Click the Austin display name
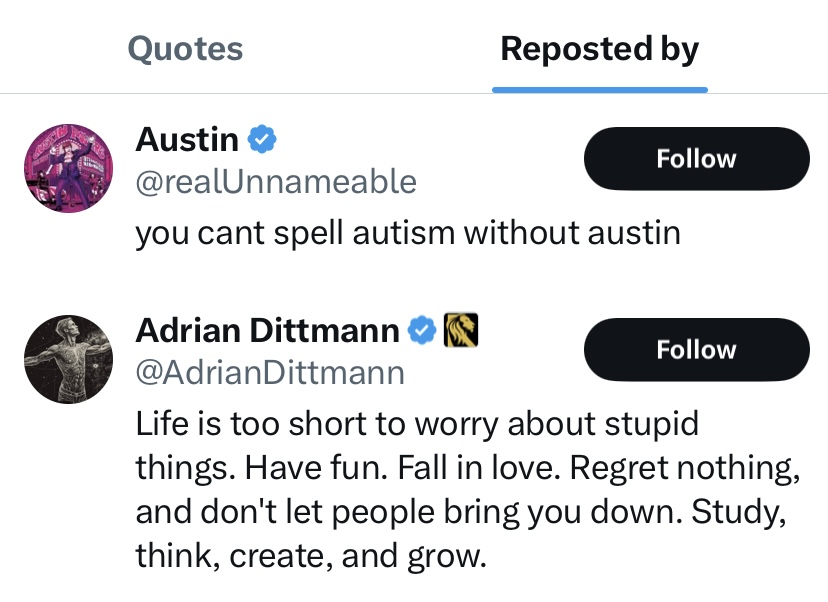Screen dimensions: 828x602 tap(187, 139)
